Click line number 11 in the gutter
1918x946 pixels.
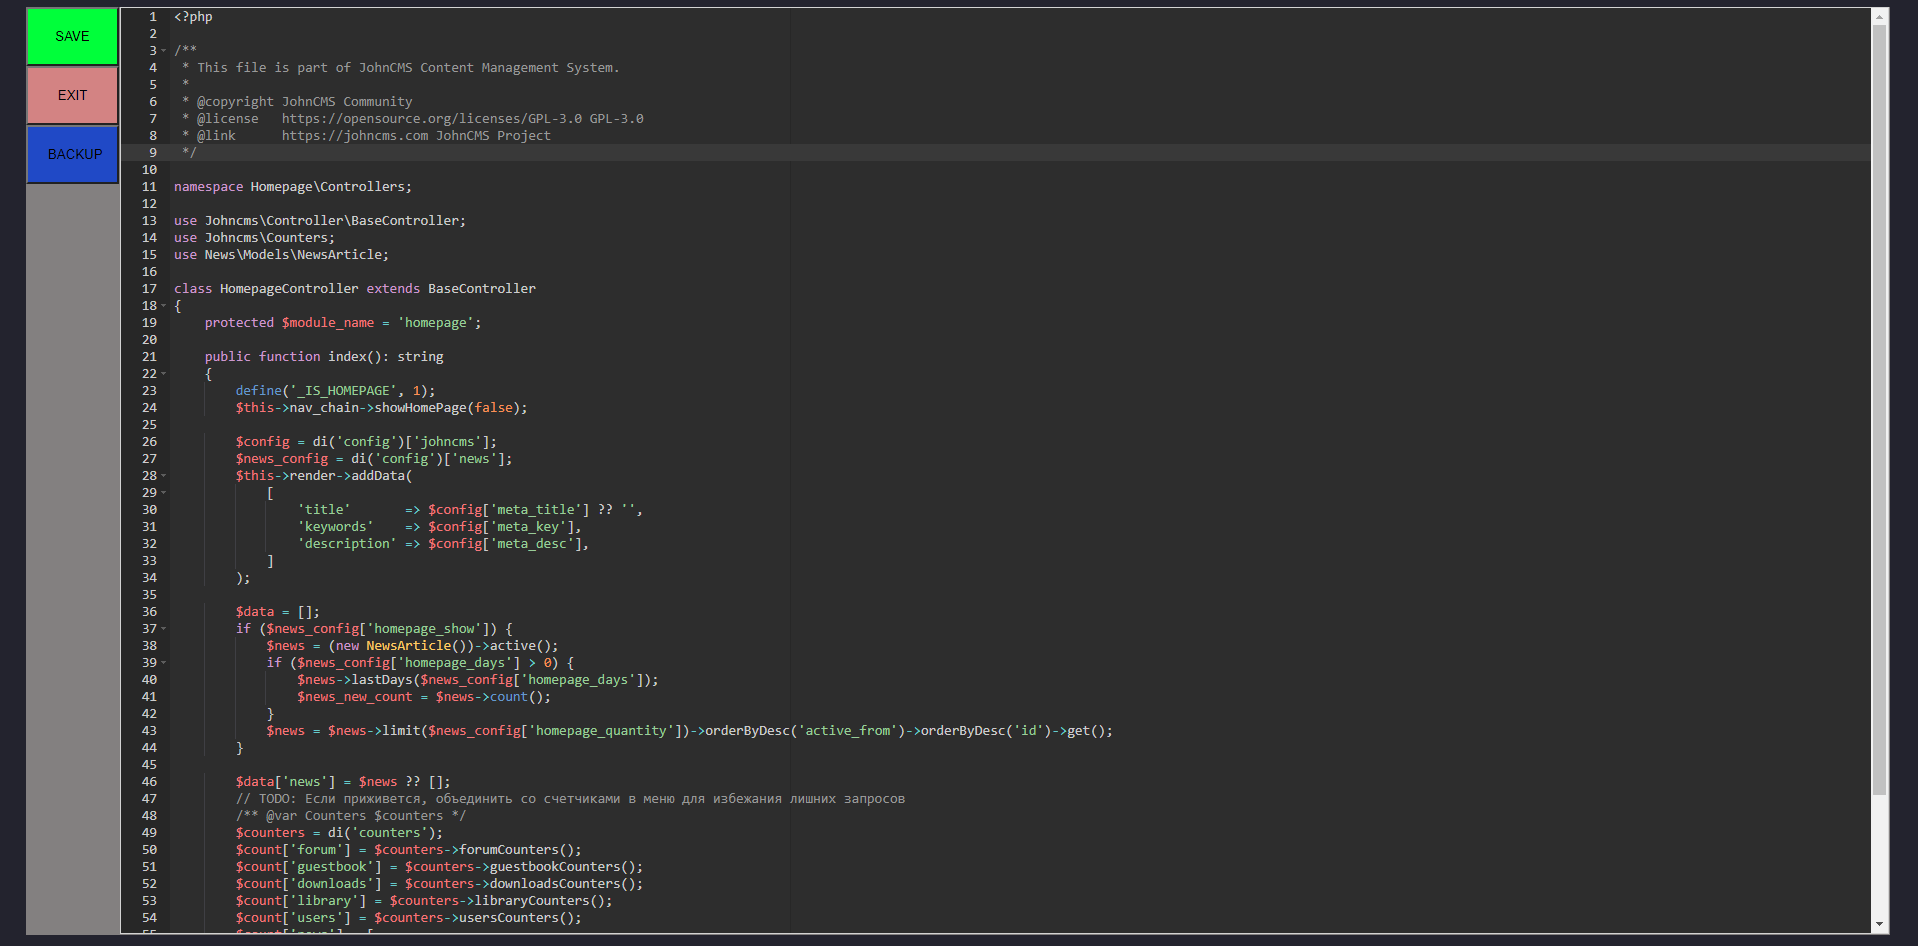click(149, 187)
